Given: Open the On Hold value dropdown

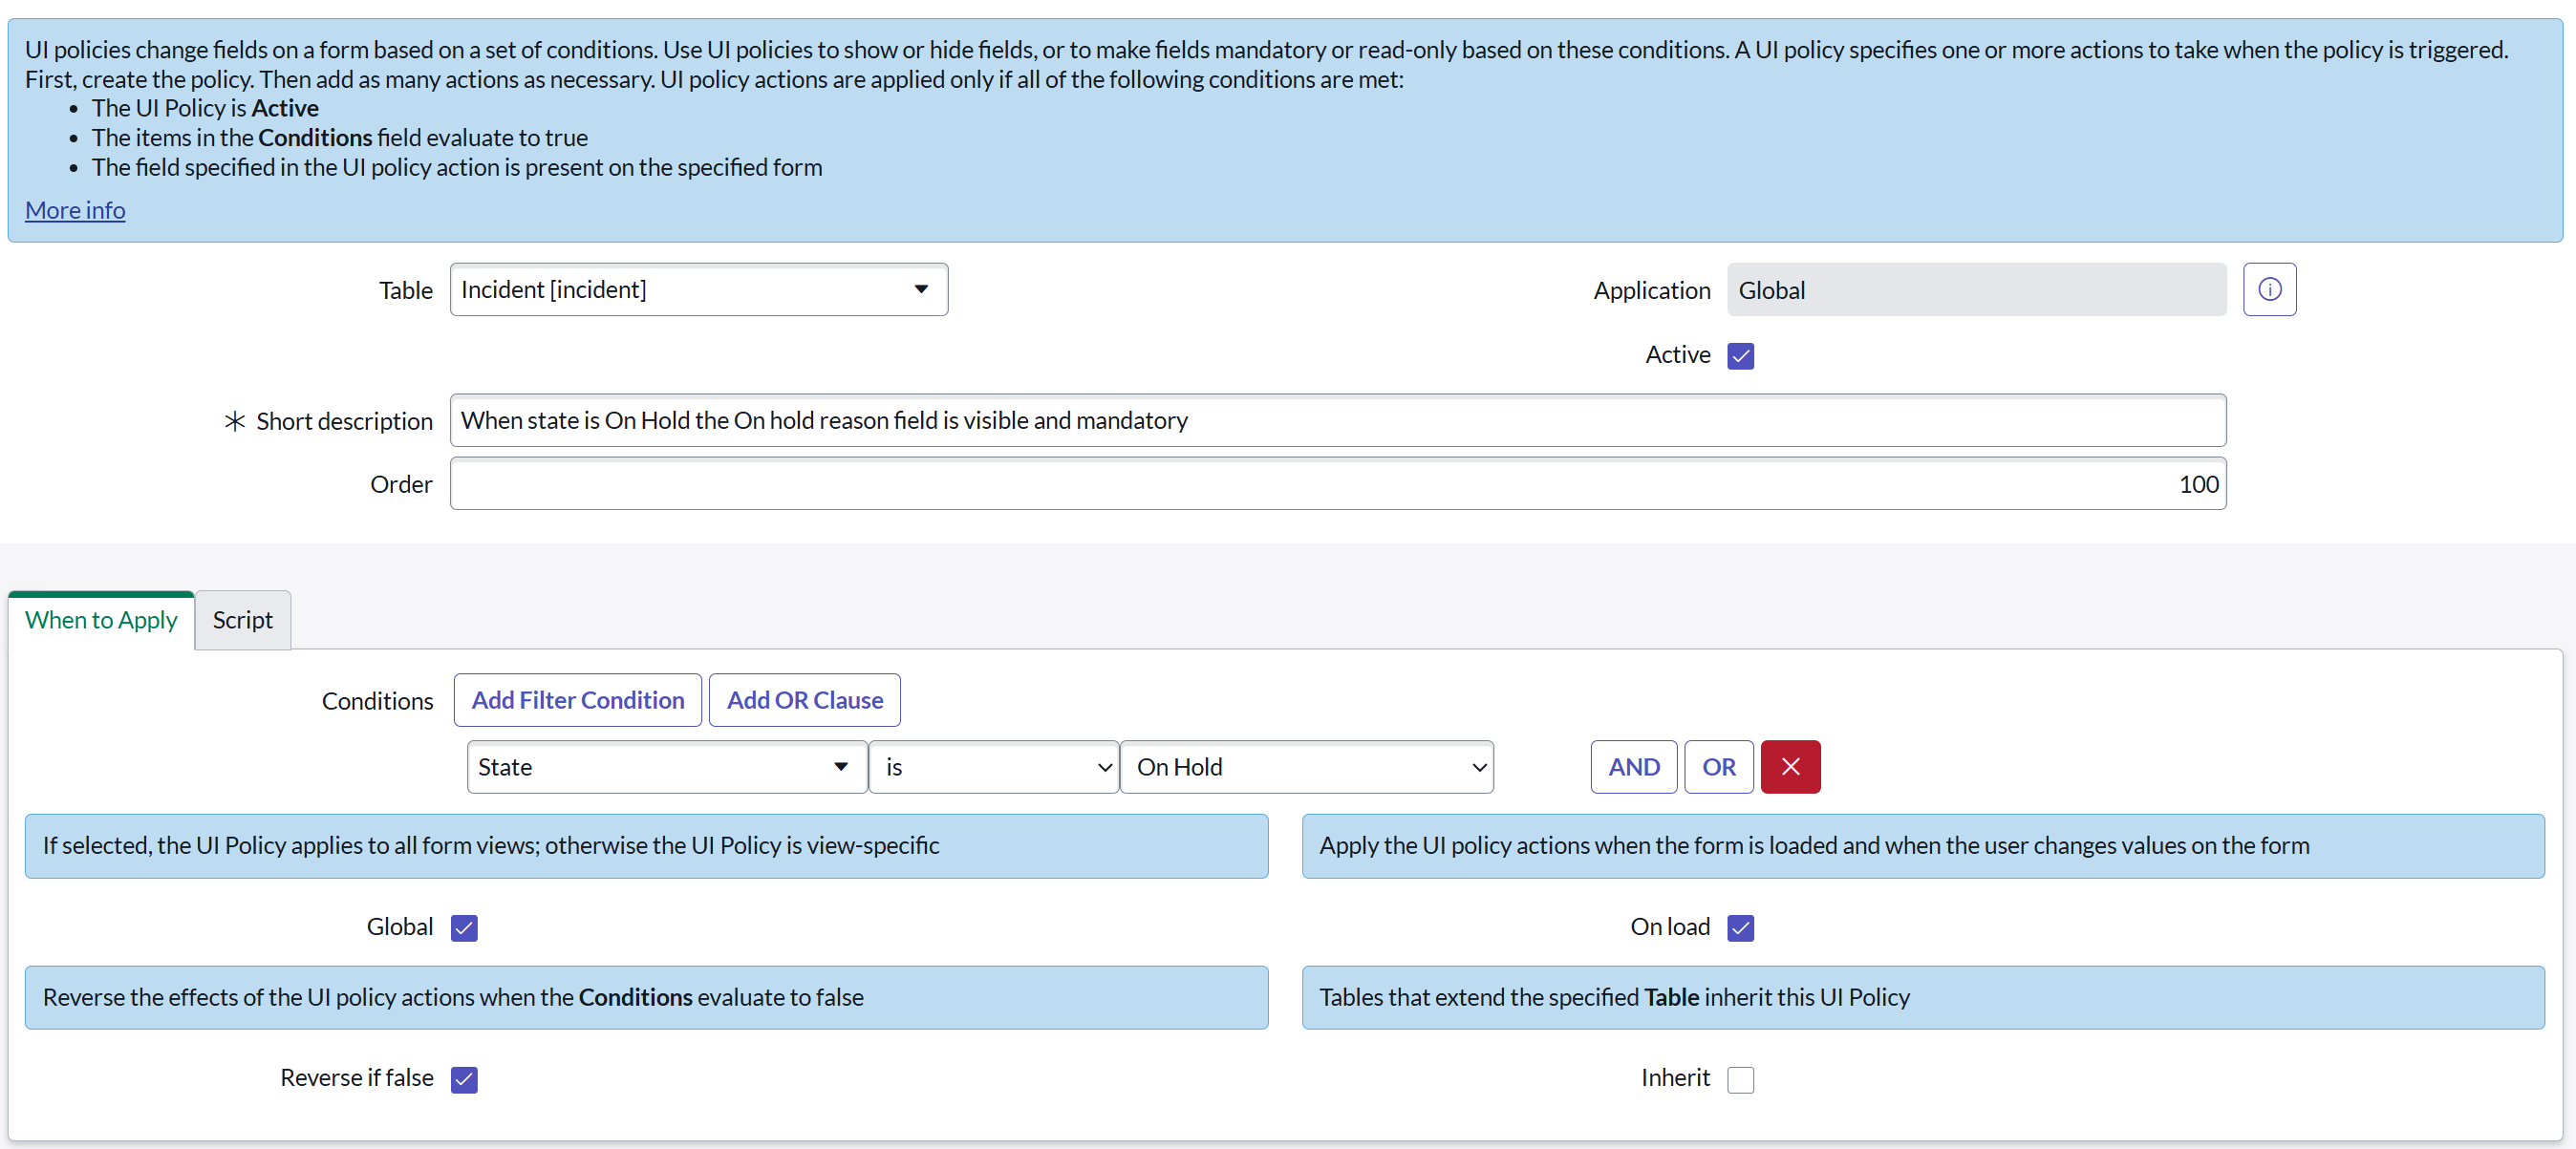Looking at the screenshot, I should tap(1306, 767).
